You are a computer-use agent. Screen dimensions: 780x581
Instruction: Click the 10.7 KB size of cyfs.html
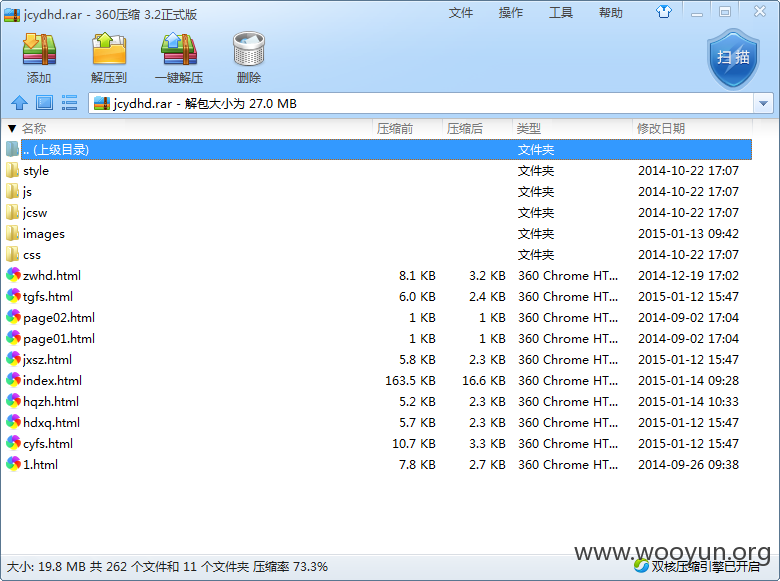point(414,444)
